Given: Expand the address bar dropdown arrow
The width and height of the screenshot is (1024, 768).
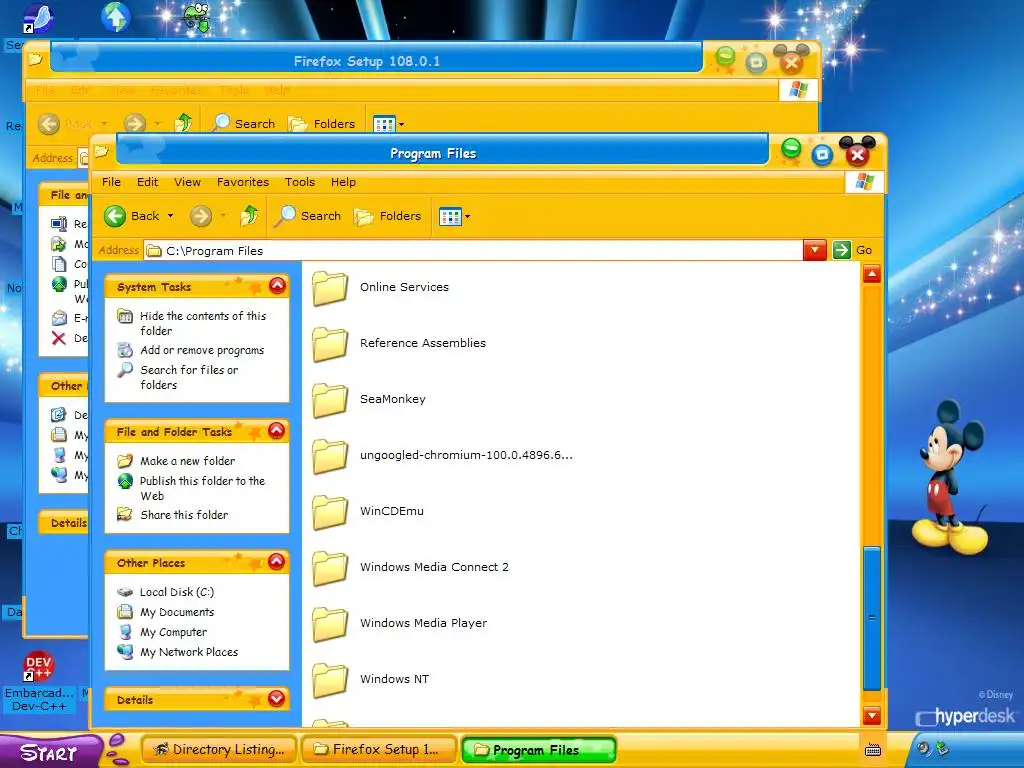Looking at the screenshot, I should click(814, 250).
